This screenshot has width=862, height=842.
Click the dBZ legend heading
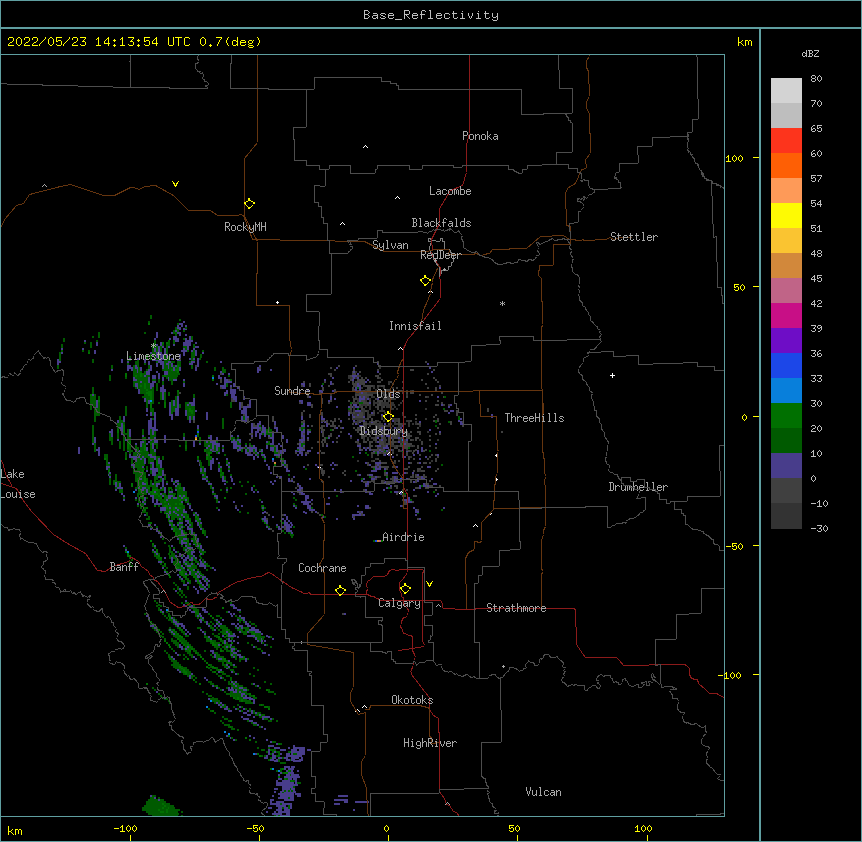tap(810, 53)
